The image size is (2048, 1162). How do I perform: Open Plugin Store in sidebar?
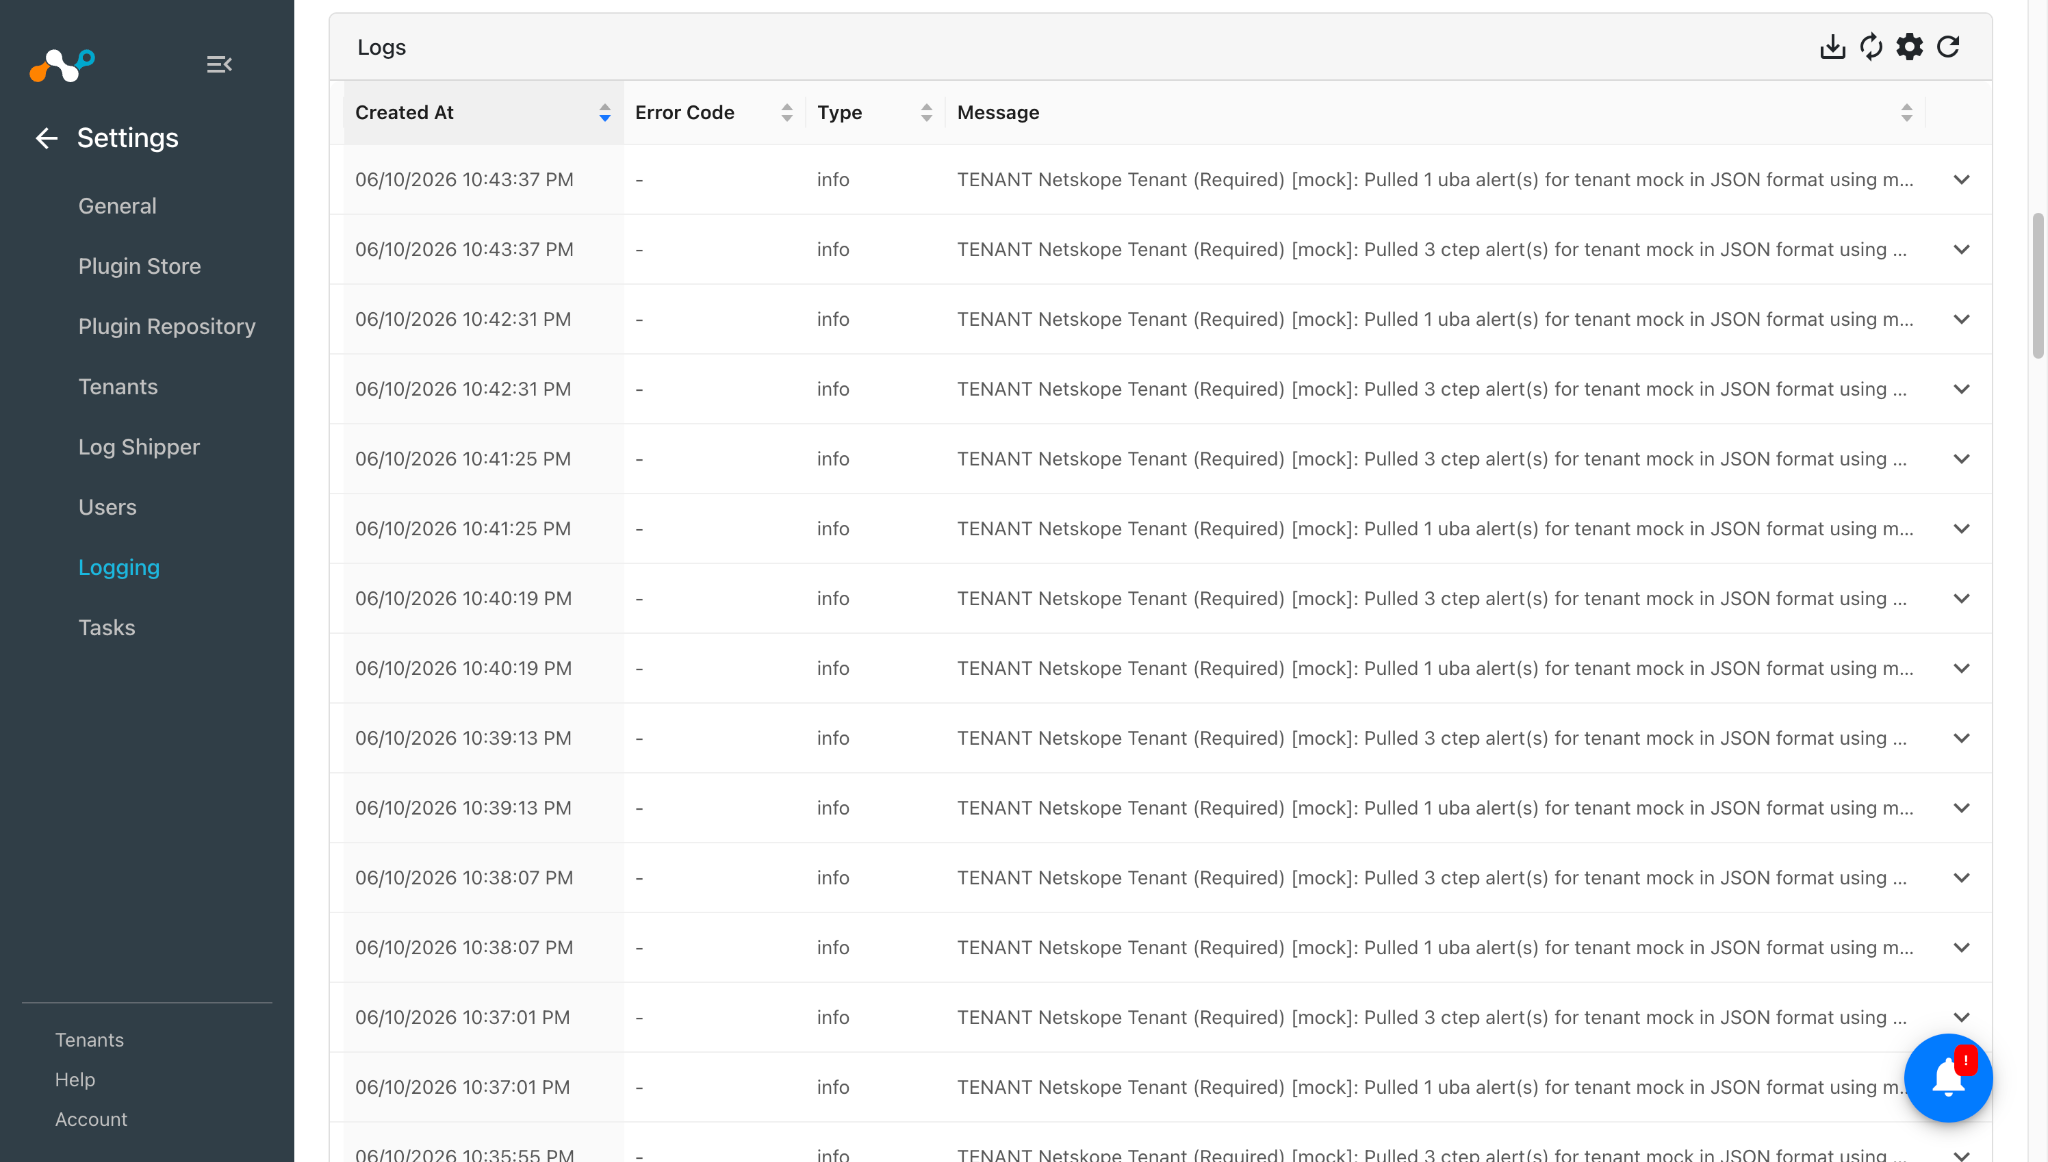click(140, 266)
